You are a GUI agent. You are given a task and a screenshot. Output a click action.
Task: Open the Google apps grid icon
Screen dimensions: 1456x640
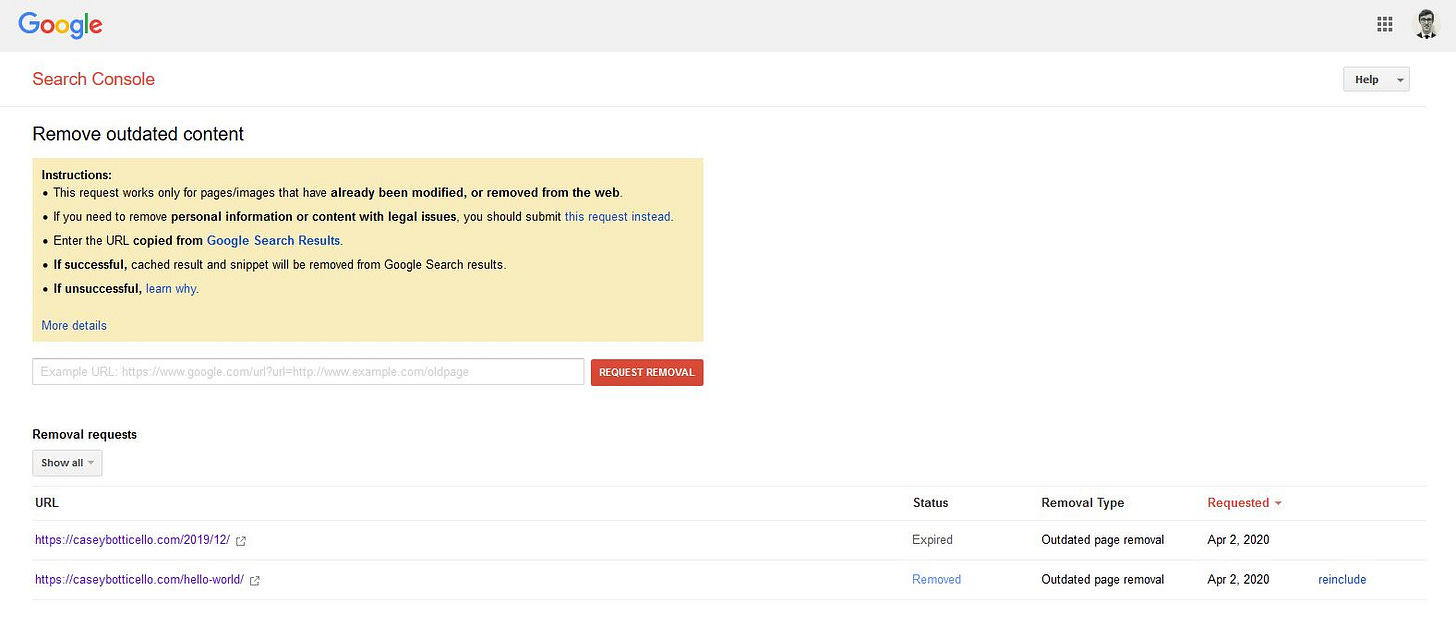[x=1385, y=25]
